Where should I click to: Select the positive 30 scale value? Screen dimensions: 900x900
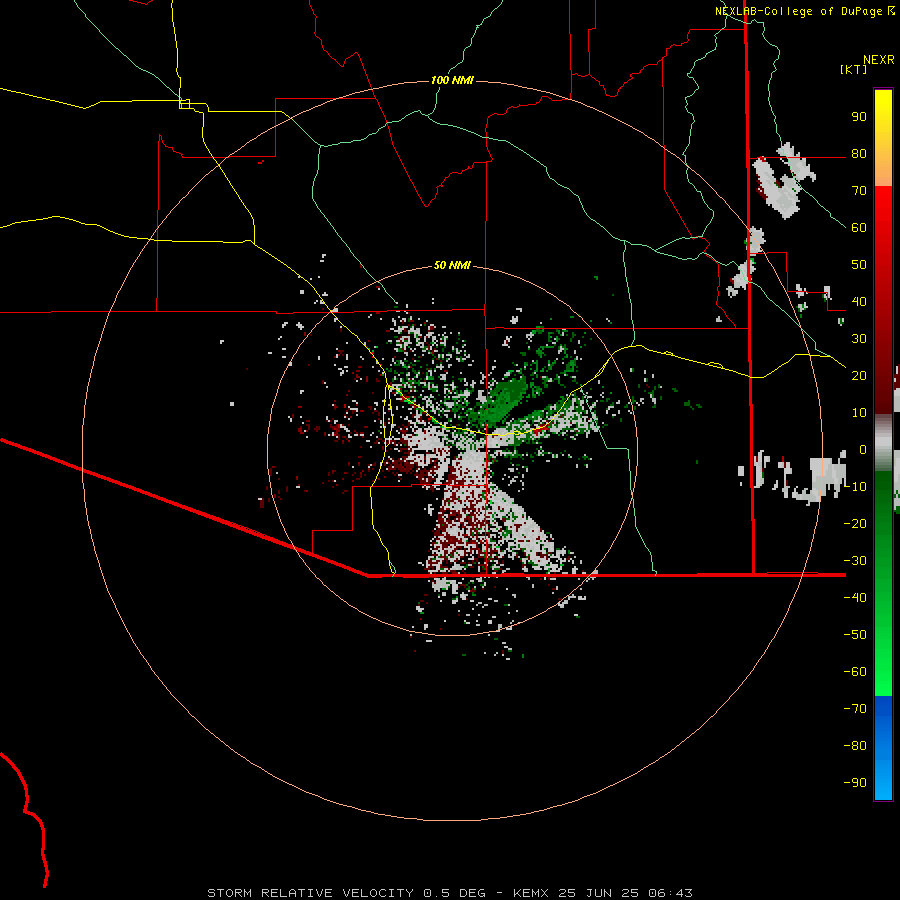pos(859,339)
